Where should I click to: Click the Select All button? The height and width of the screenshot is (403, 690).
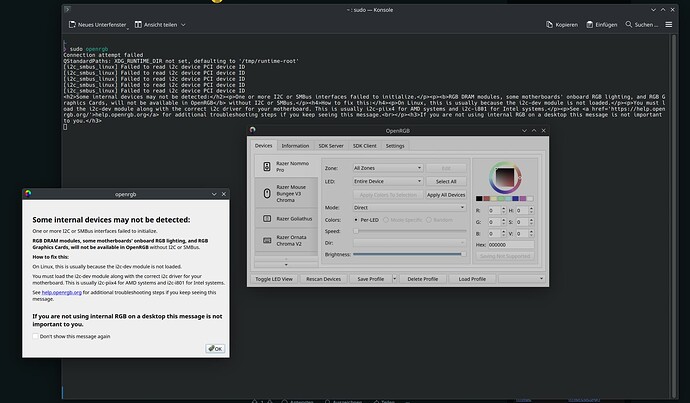pyautogui.click(x=446, y=181)
